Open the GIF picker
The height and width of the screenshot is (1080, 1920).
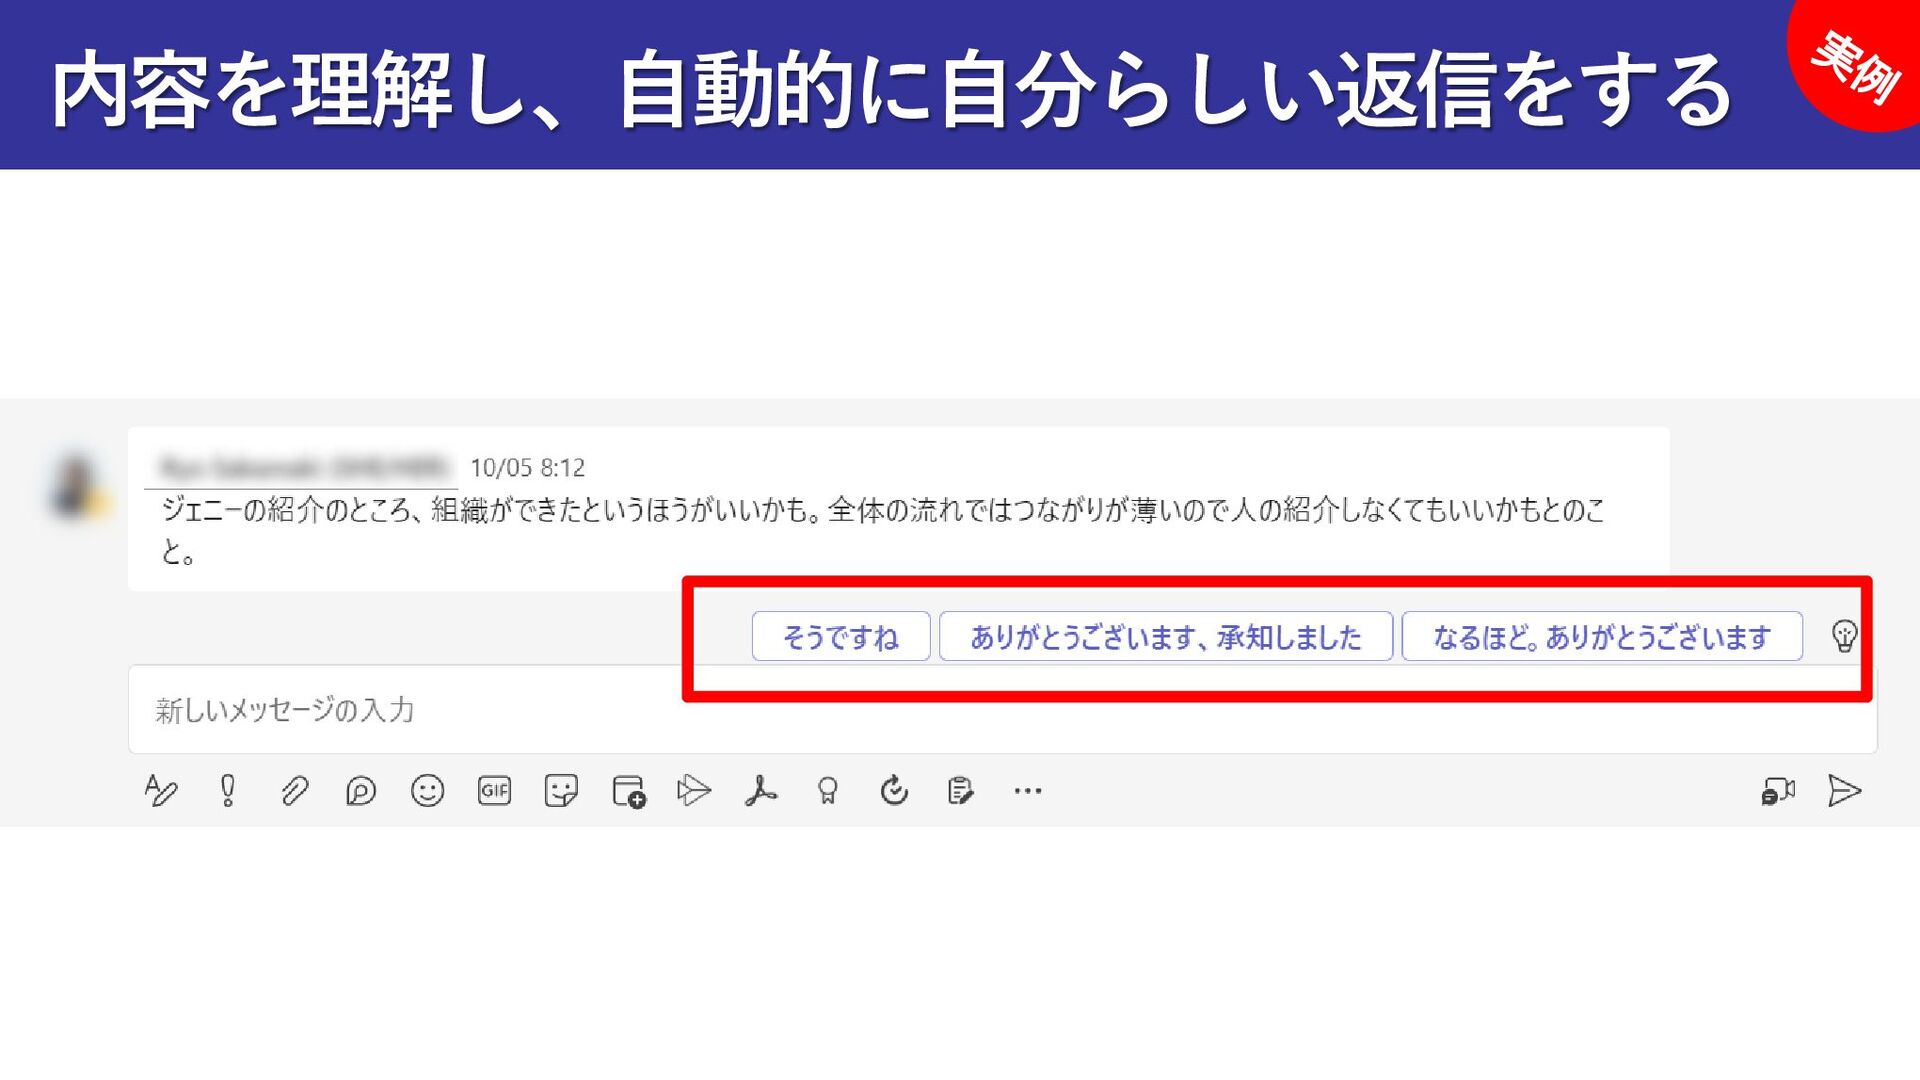click(x=494, y=791)
